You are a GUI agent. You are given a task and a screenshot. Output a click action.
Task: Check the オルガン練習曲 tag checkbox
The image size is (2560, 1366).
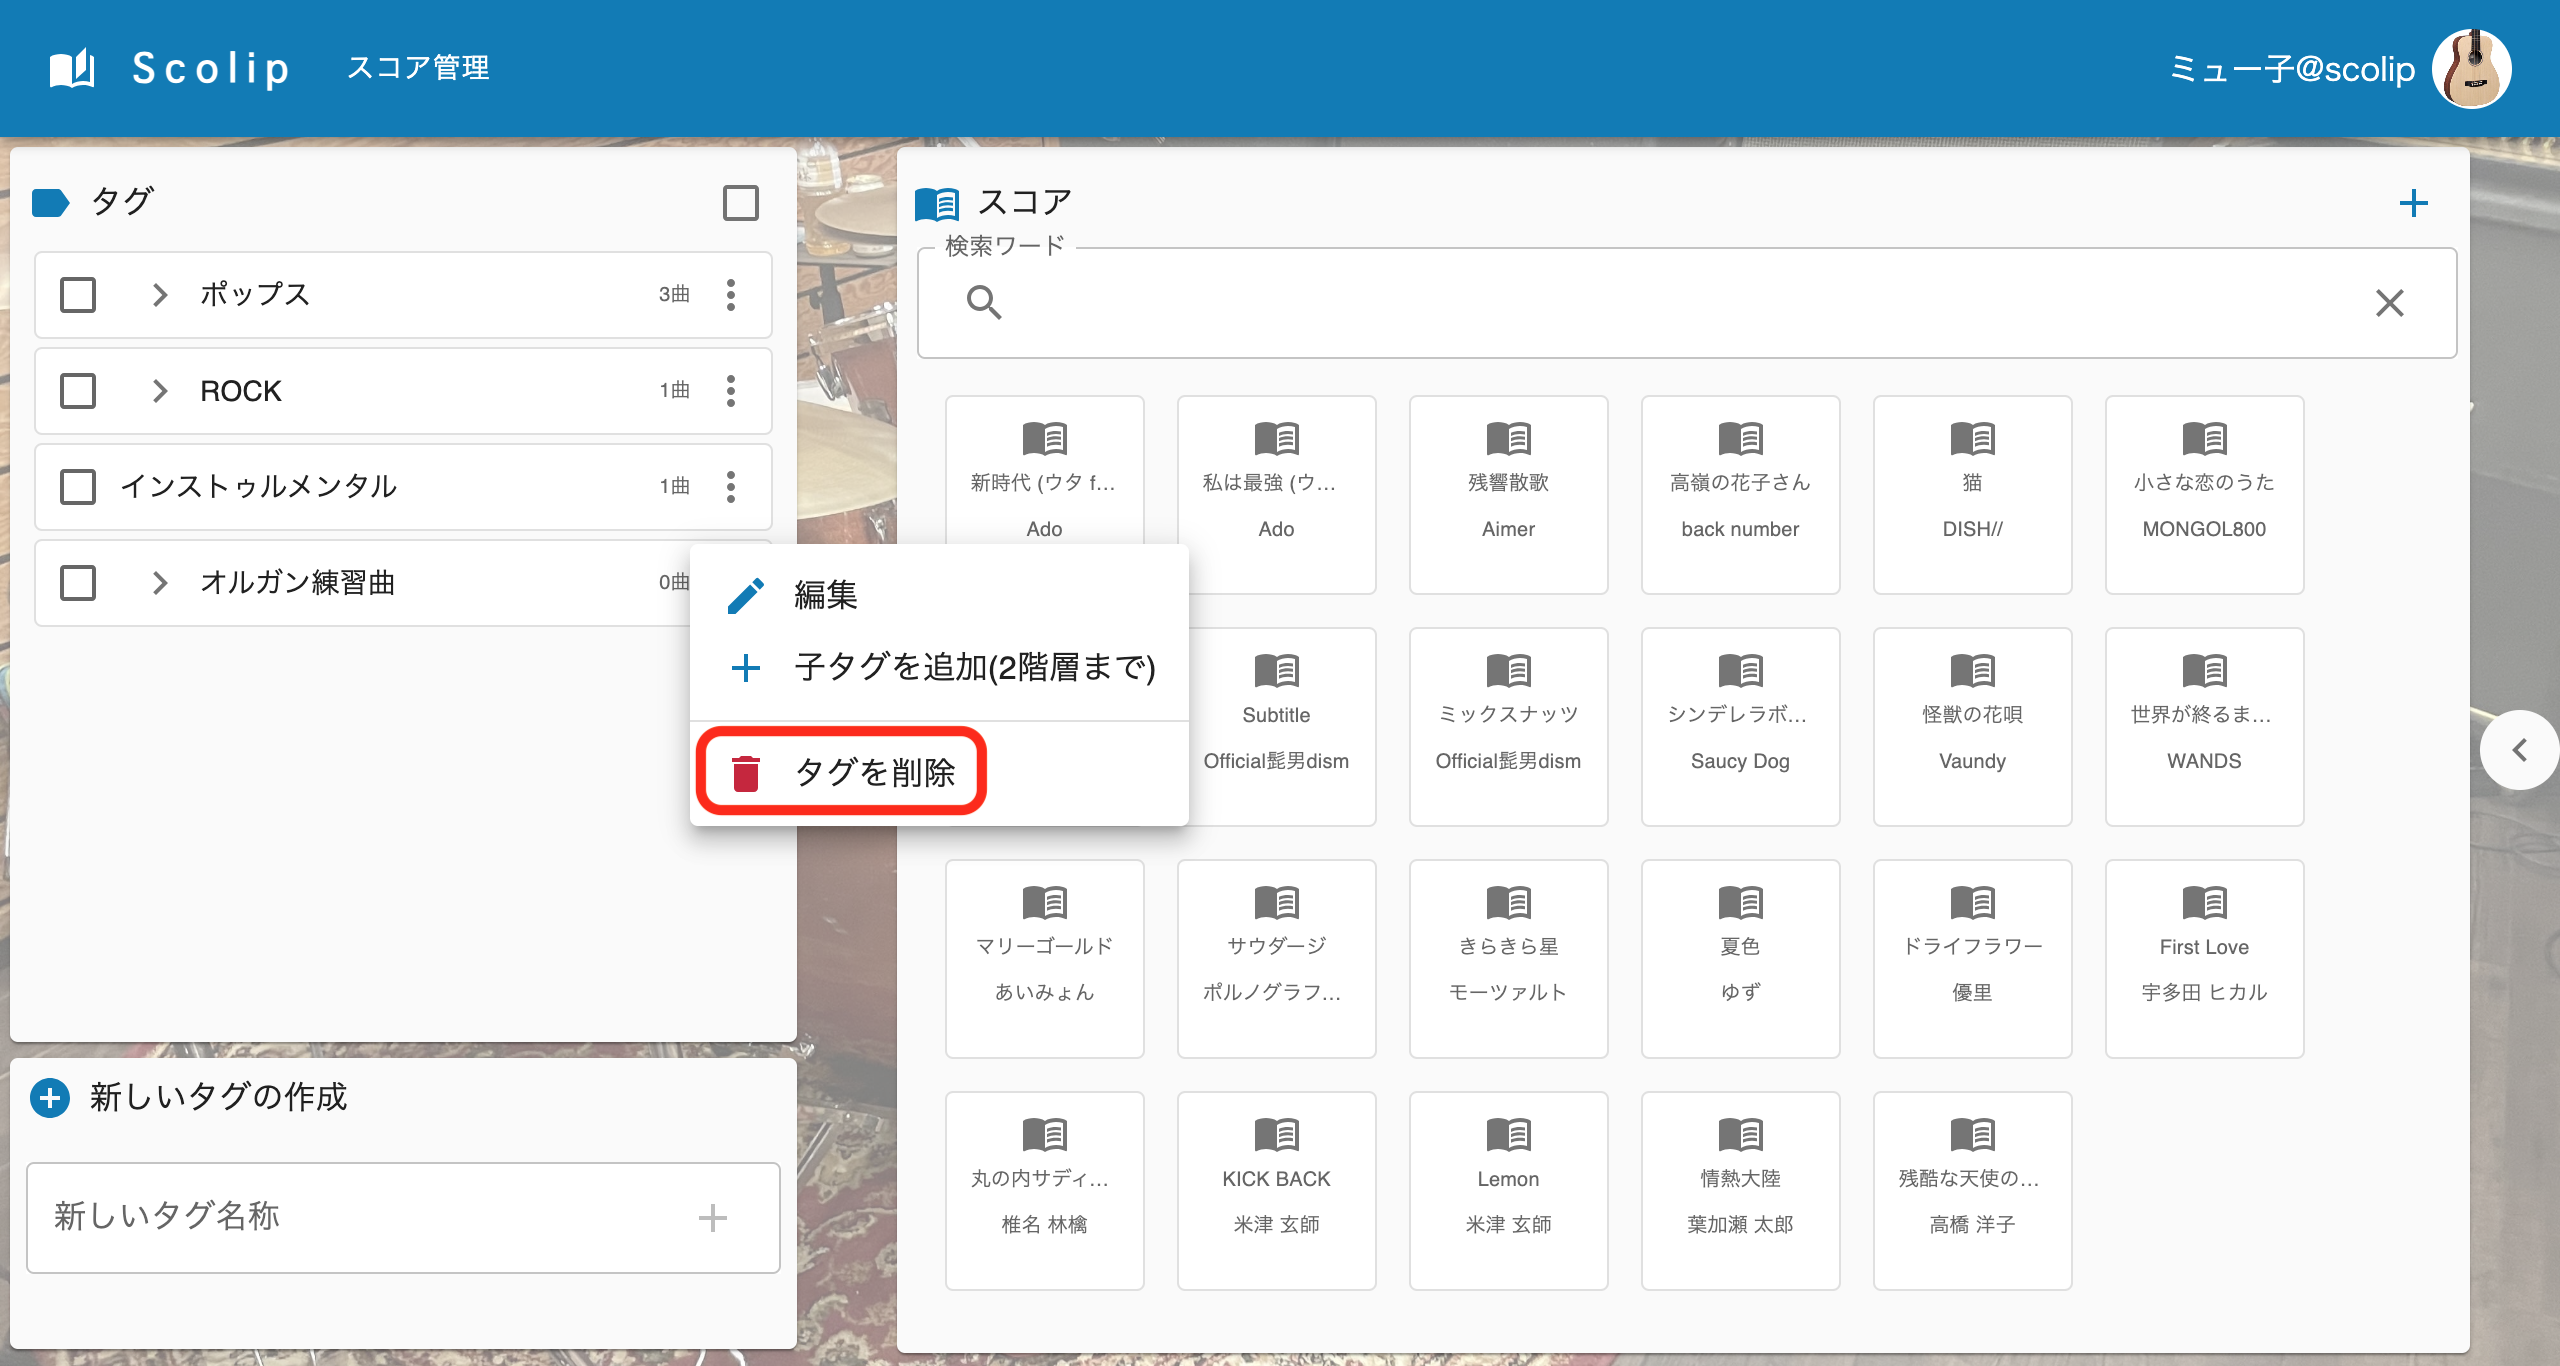pos(78,583)
